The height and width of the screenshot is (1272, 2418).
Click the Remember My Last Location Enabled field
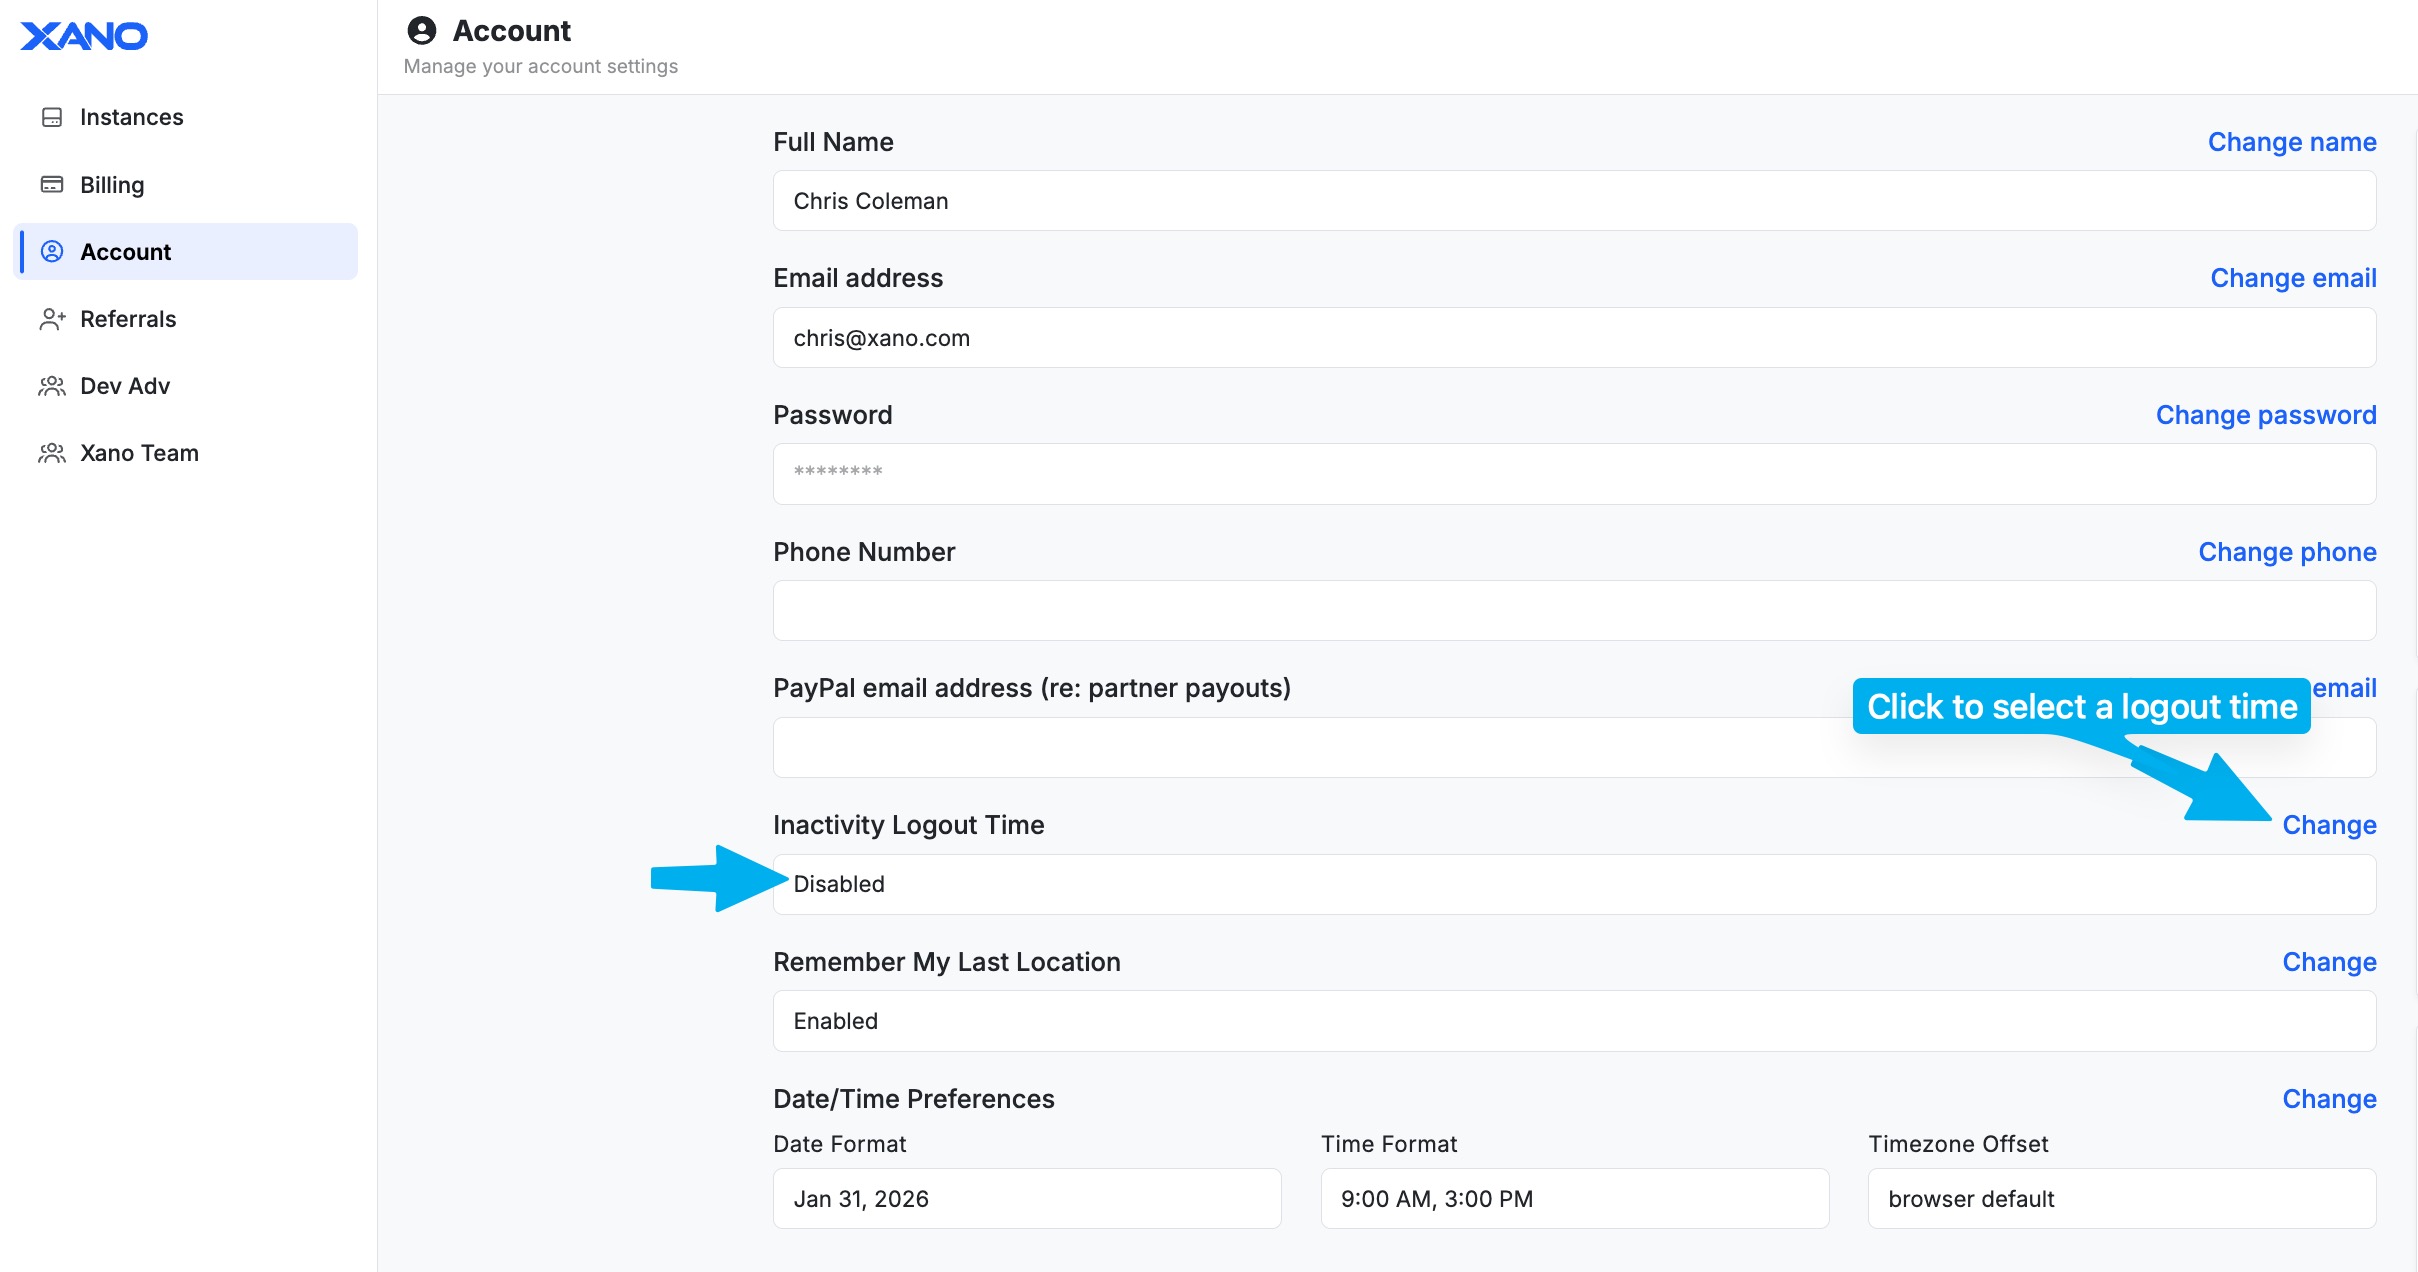[1574, 1021]
